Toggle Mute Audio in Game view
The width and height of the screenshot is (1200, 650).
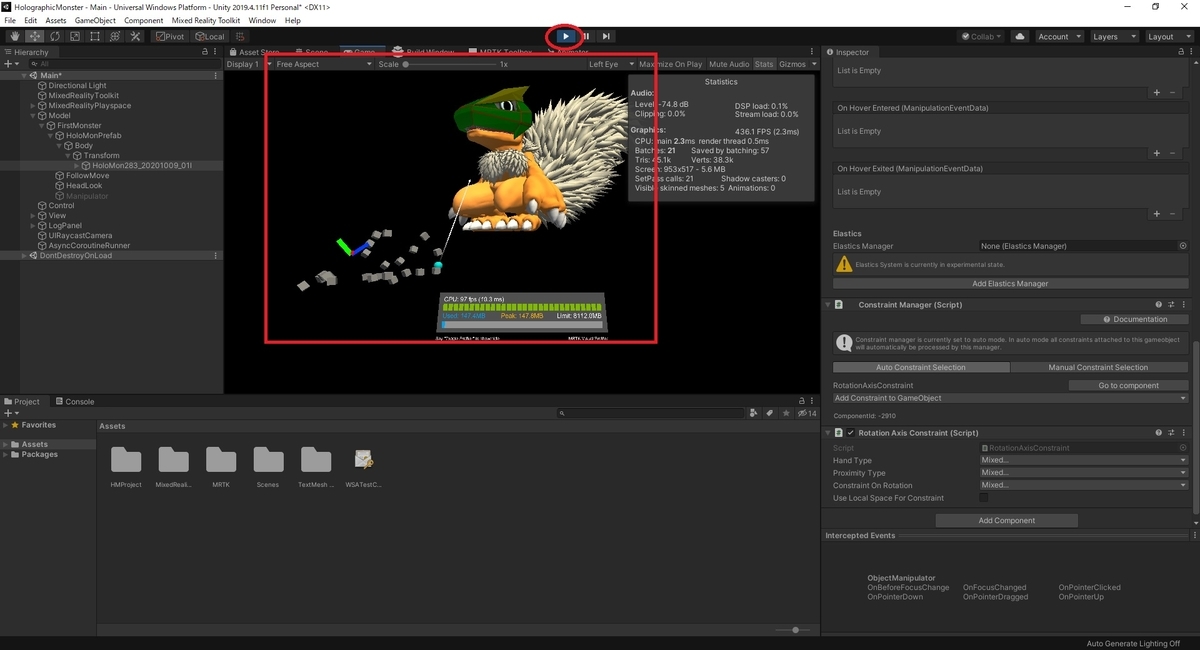pyautogui.click(x=729, y=64)
